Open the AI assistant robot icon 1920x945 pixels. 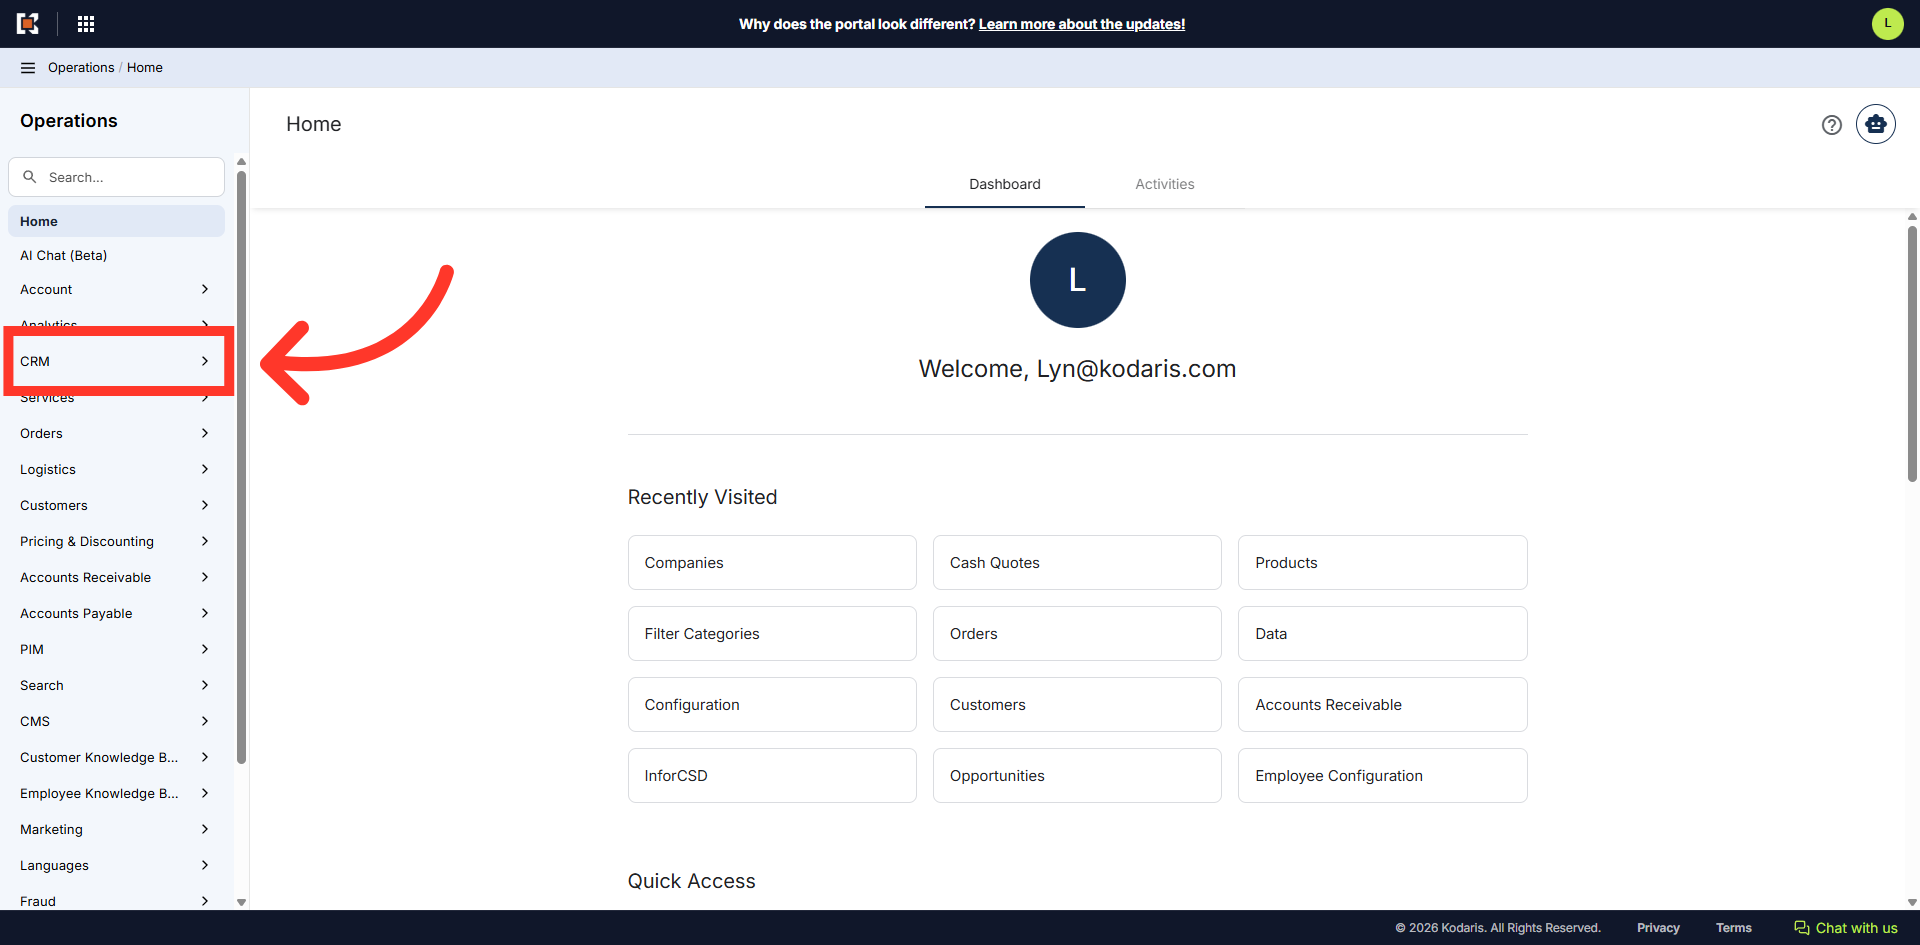[1875, 124]
